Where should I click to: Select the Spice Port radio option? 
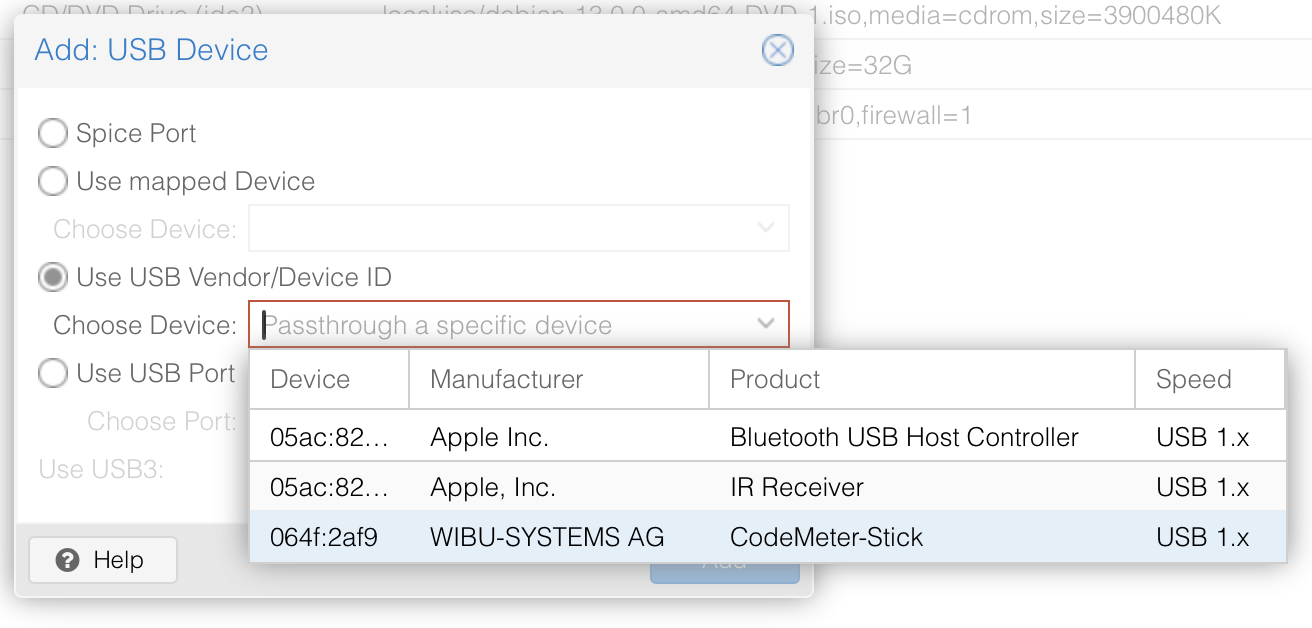pyautogui.click(x=52, y=133)
